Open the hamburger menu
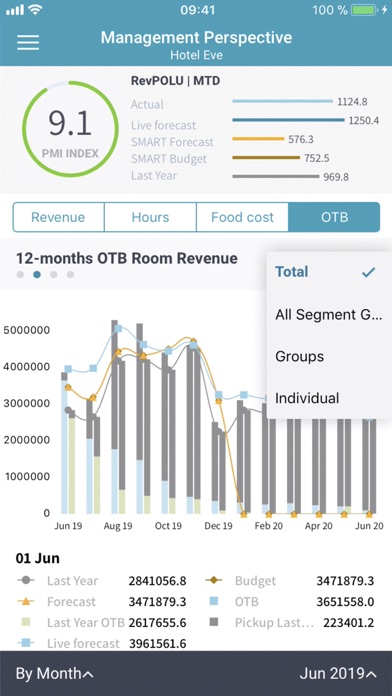This screenshot has width=392, height=696. [28, 43]
